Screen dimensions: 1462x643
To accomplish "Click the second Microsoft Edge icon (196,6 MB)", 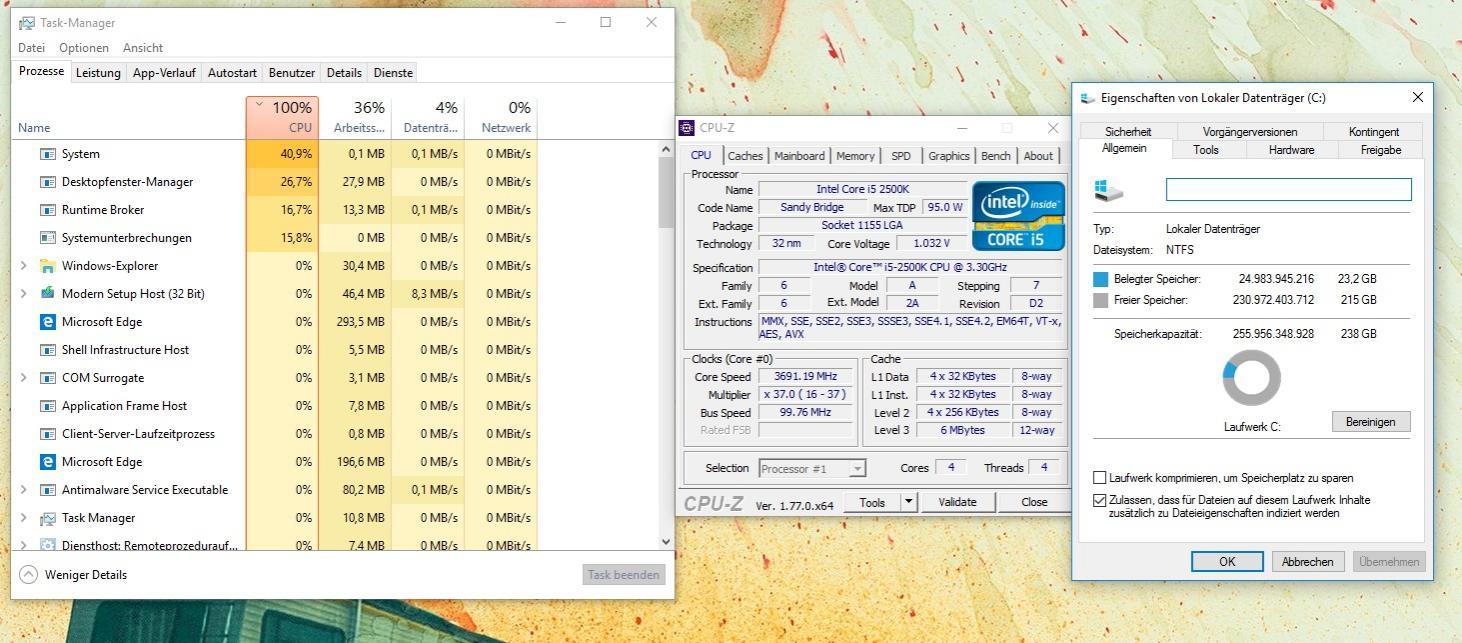I will click(x=47, y=462).
